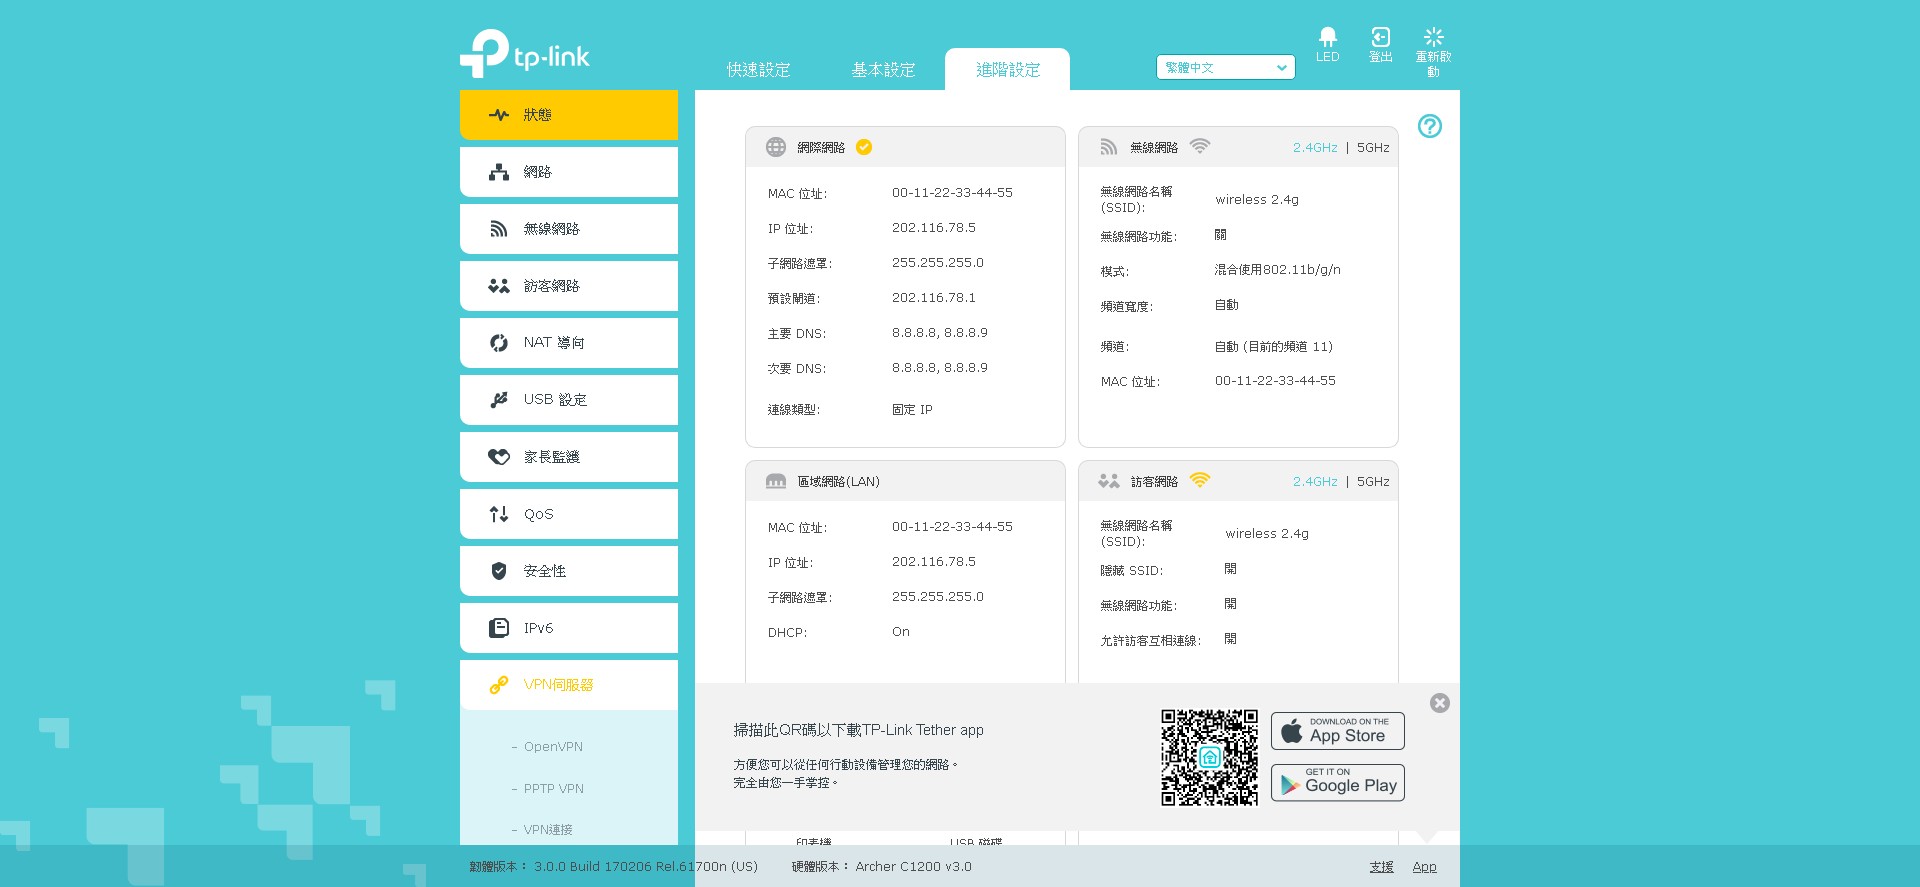Viewport: 1920px width, 887px height.
Task: Click the VPN伺服器 key icon
Action: (x=499, y=685)
